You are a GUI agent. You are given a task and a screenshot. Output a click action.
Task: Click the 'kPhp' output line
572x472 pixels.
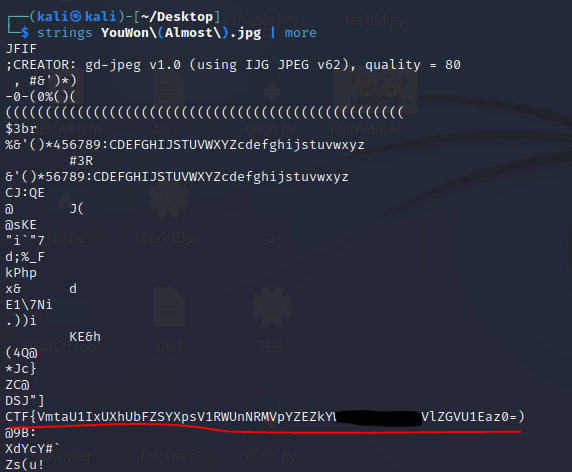point(21,273)
